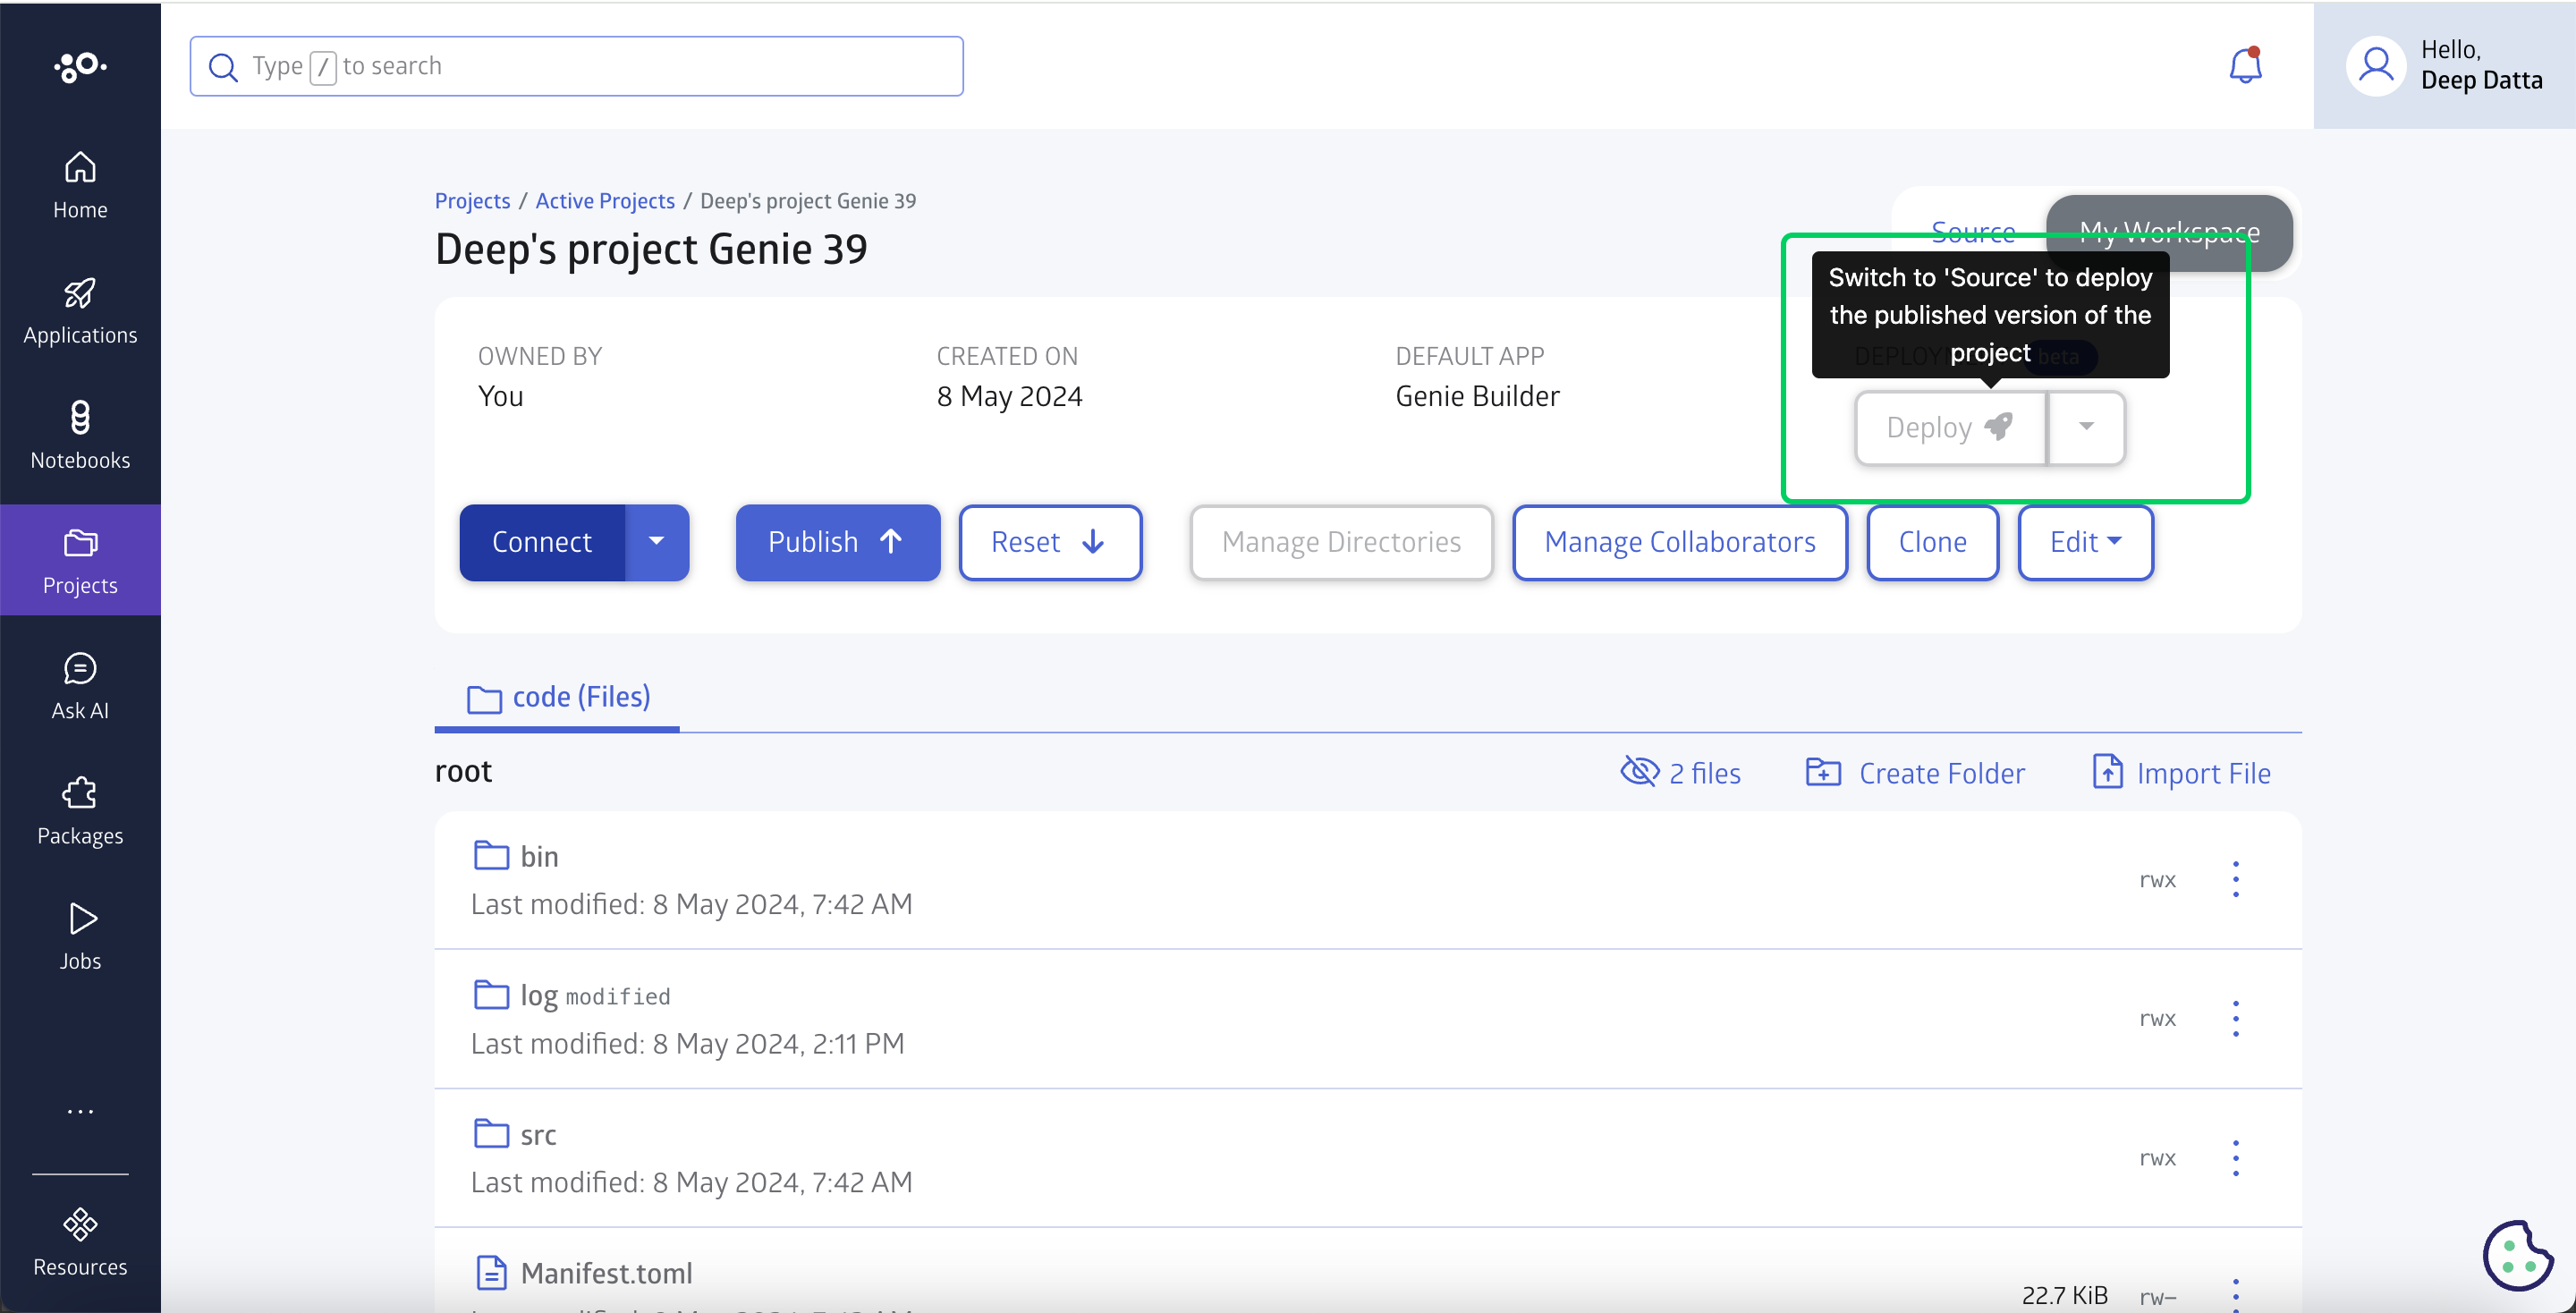The image size is (2576, 1313).
Task: Switch to the Source view
Action: click(x=1972, y=232)
